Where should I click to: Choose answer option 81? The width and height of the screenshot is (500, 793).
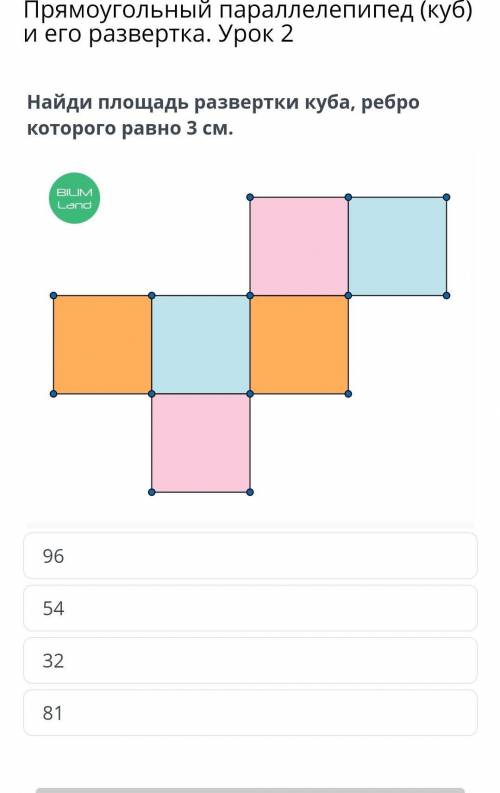tap(250, 713)
